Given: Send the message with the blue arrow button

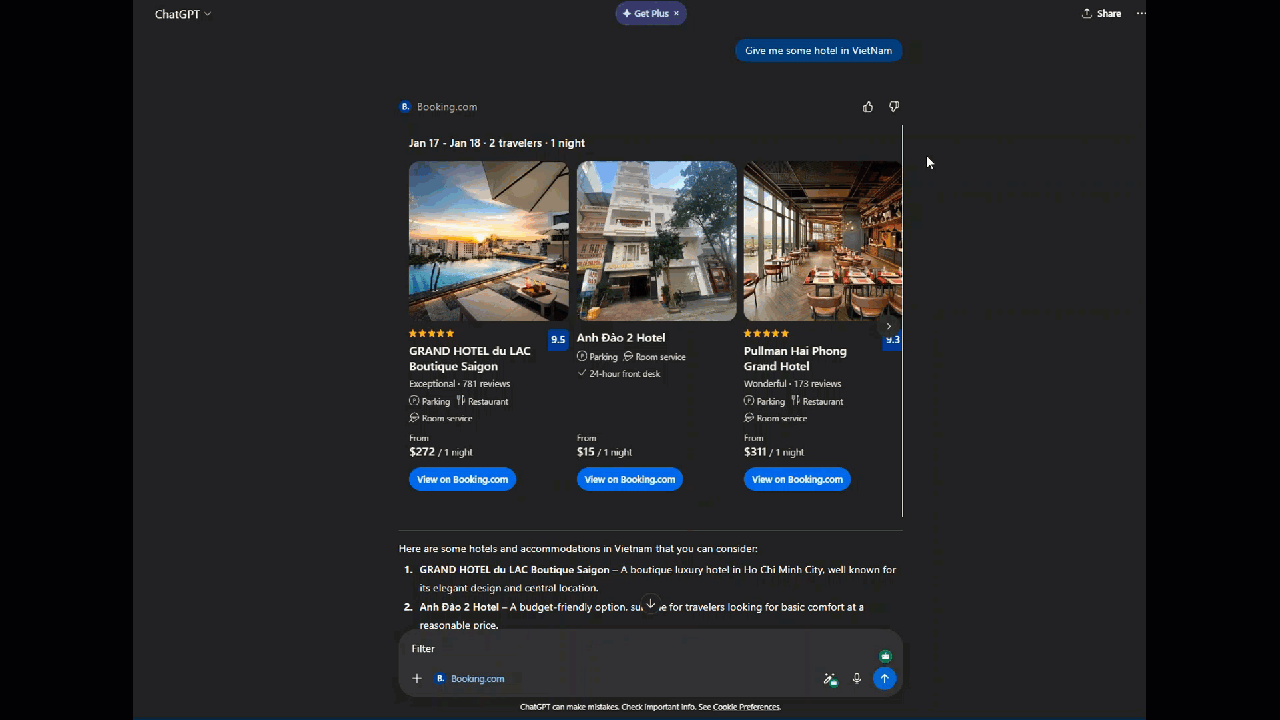Looking at the screenshot, I should tap(884, 679).
